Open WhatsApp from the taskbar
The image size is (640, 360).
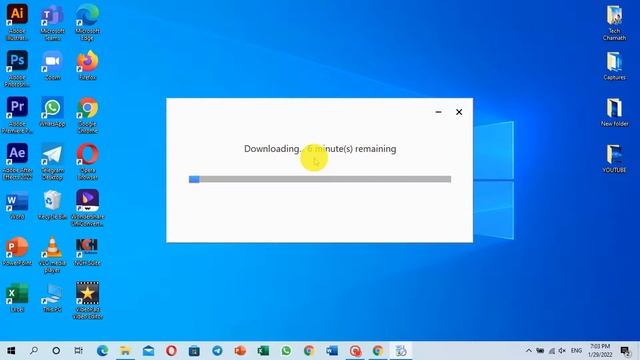[286, 351]
